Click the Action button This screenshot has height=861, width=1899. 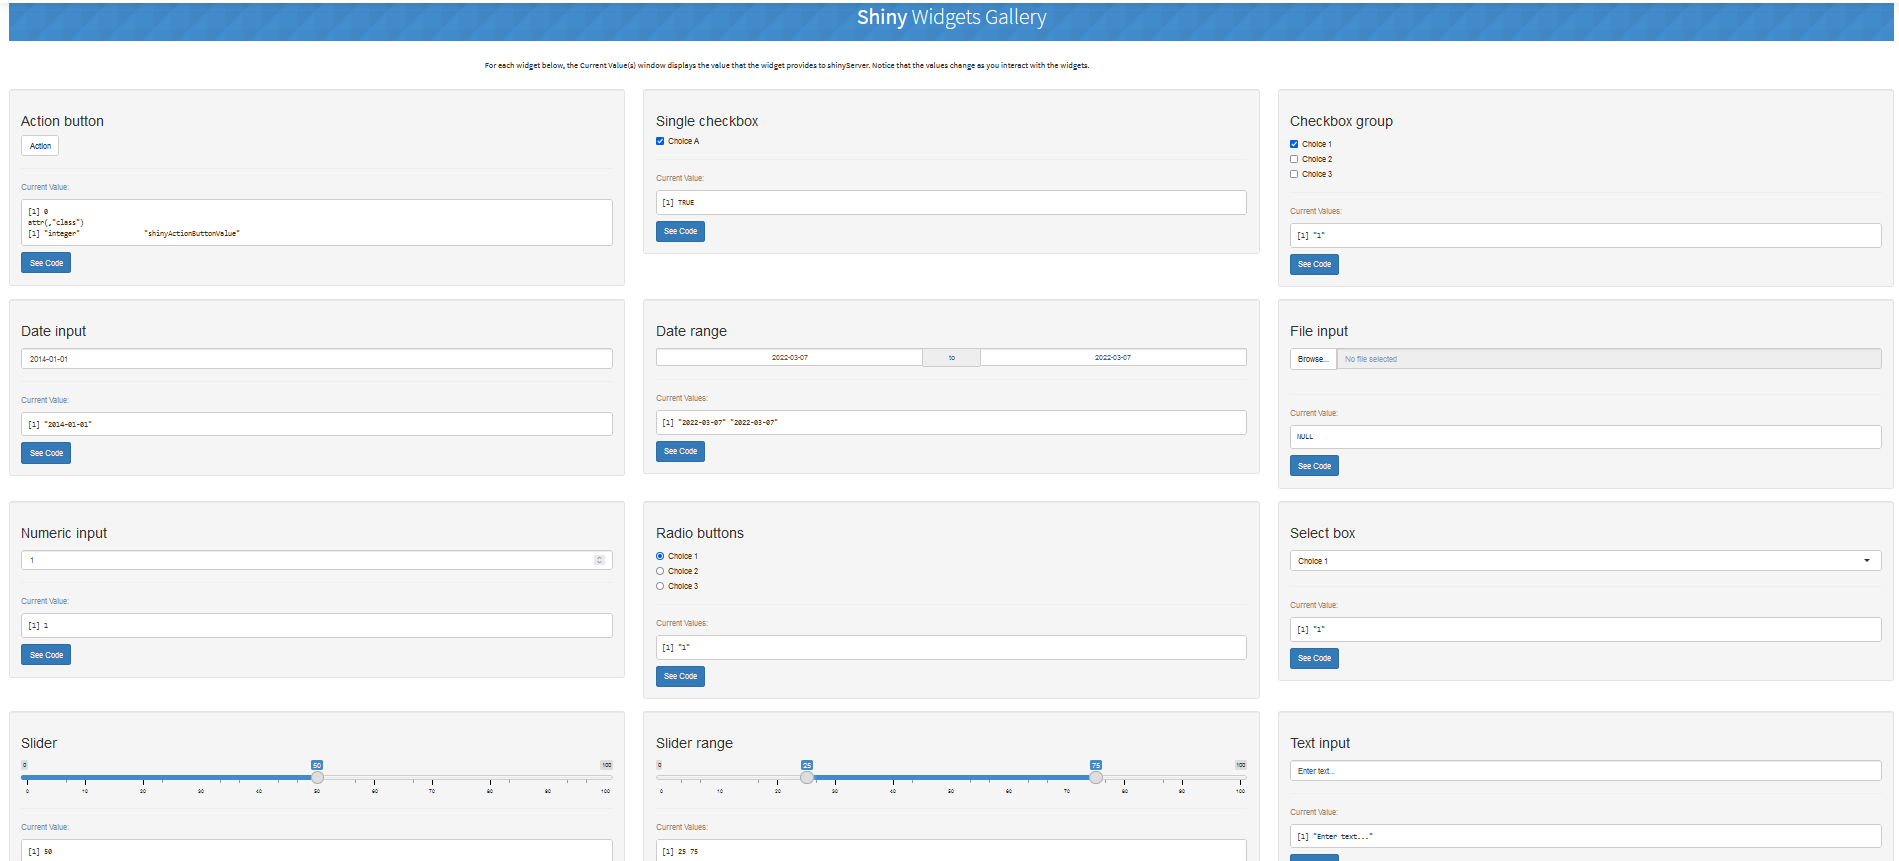(x=40, y=146)
